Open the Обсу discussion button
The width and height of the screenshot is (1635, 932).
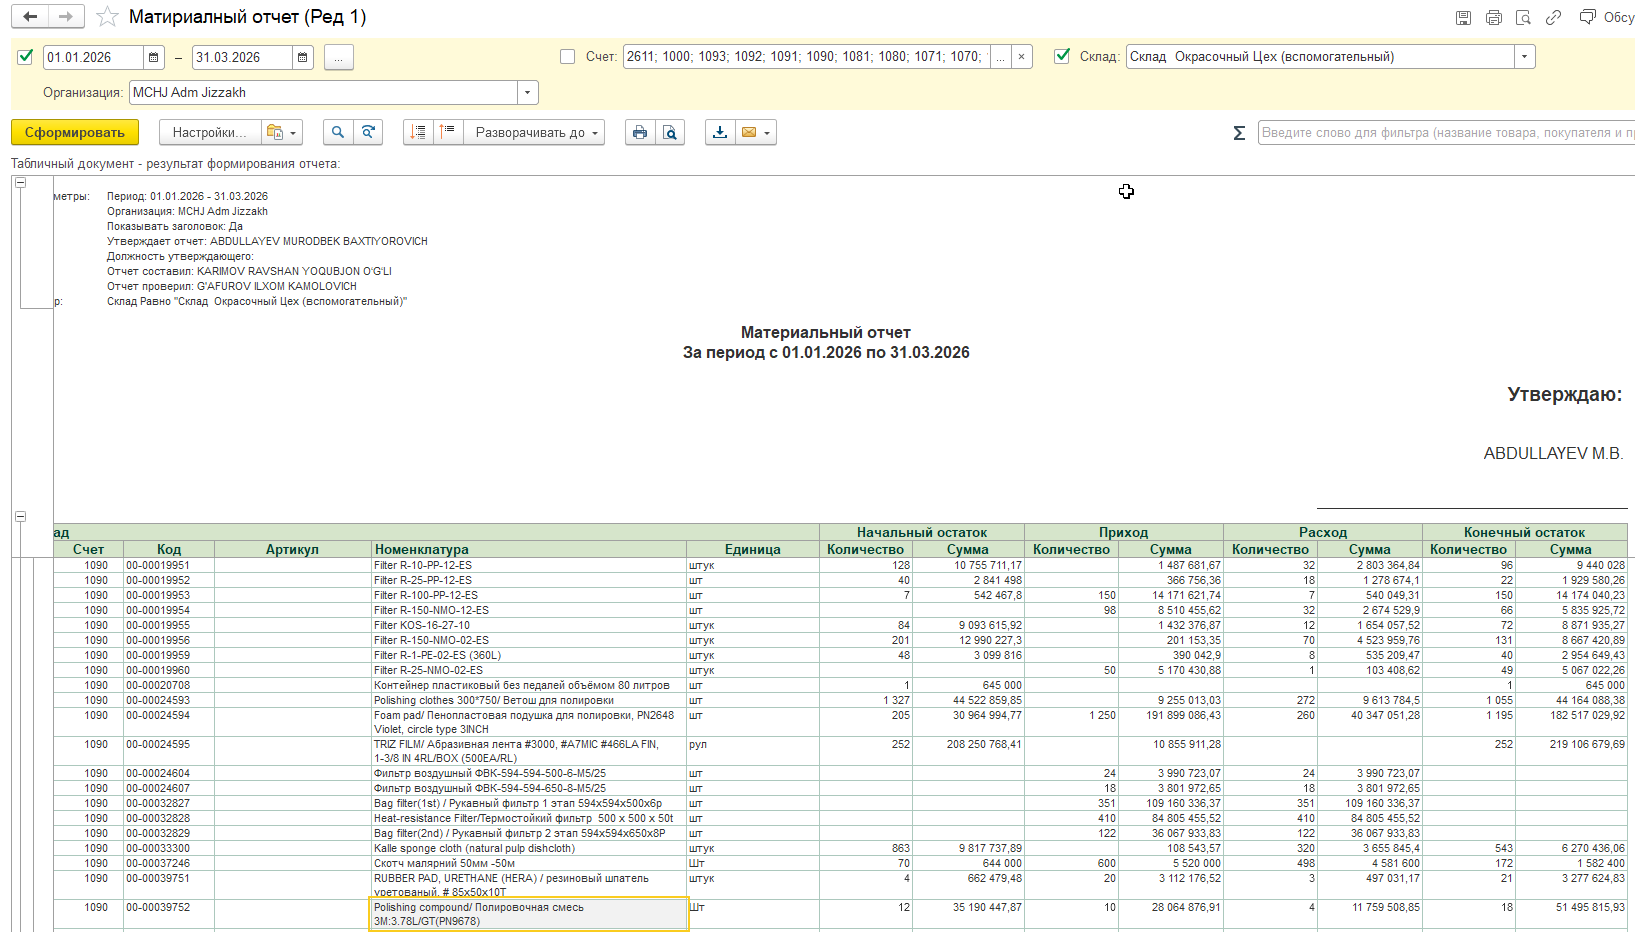(x=1606, y=17)
